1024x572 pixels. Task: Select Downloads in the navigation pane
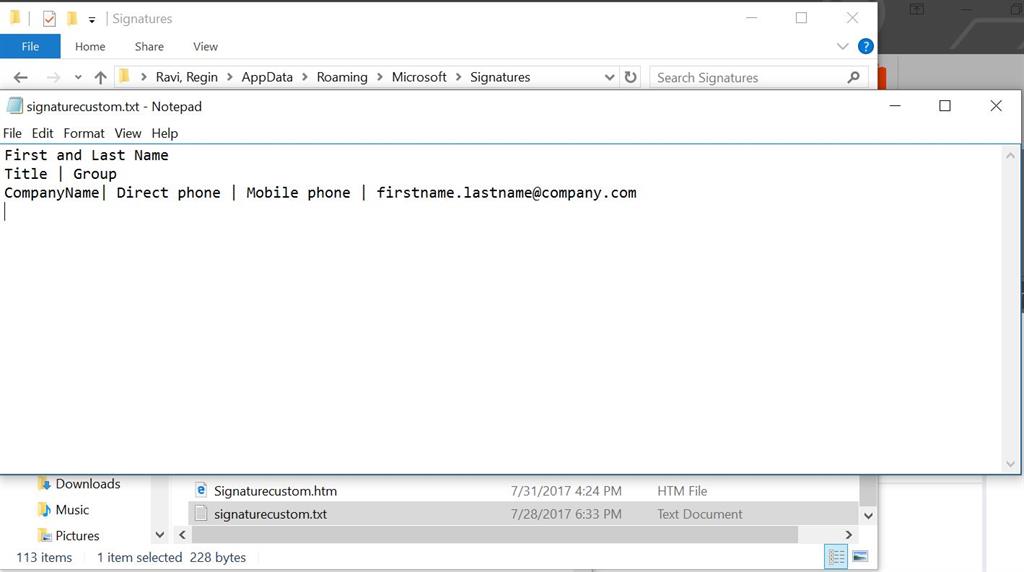pos(88,484)
